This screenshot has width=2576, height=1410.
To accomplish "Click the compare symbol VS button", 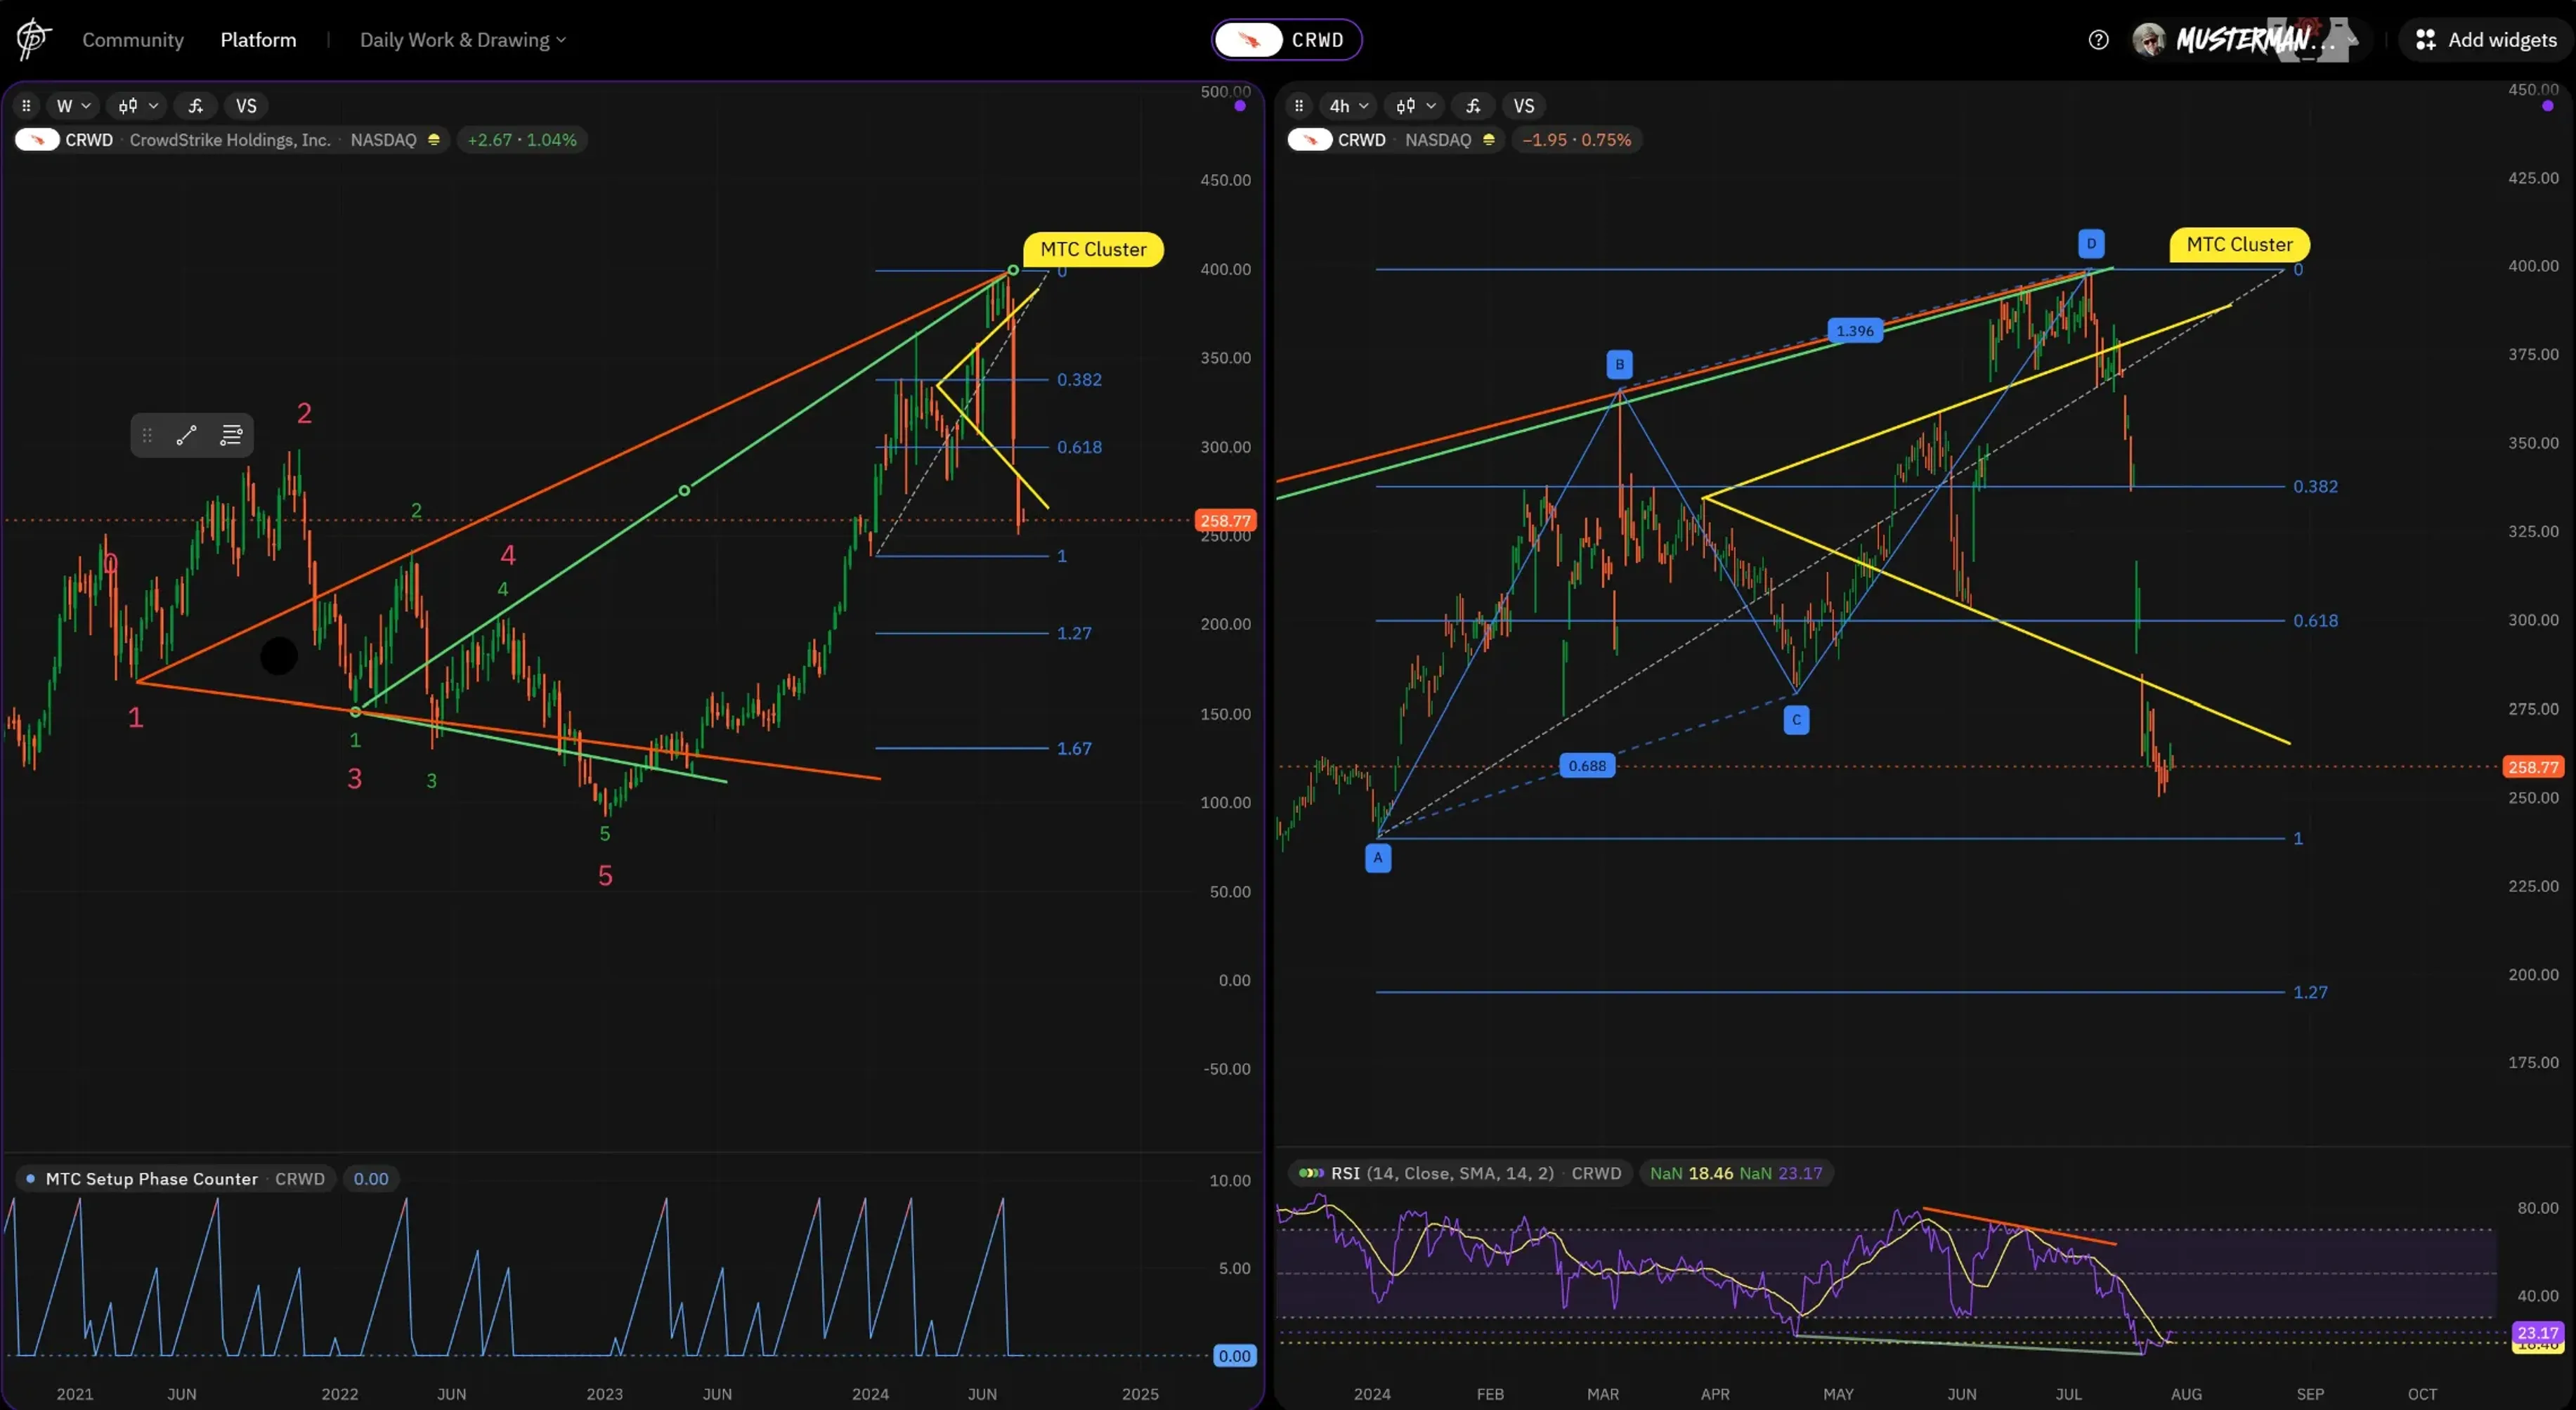I will pos(245,106).
